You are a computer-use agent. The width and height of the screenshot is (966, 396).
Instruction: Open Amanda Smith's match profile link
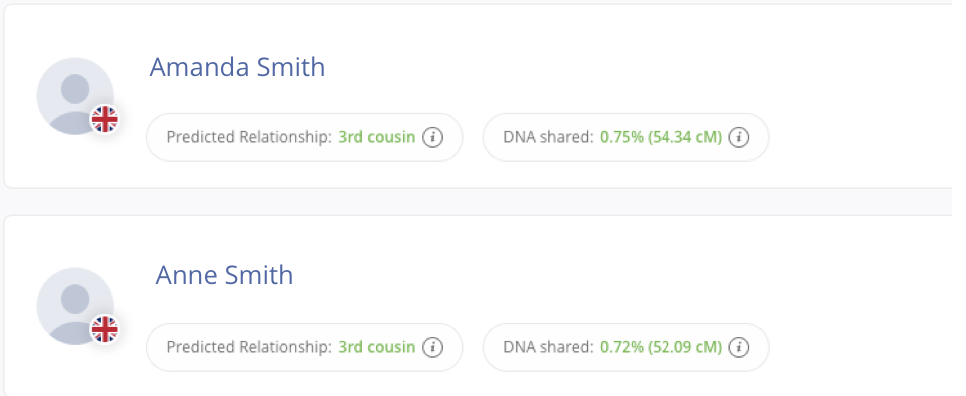click(x=237, y=67)
